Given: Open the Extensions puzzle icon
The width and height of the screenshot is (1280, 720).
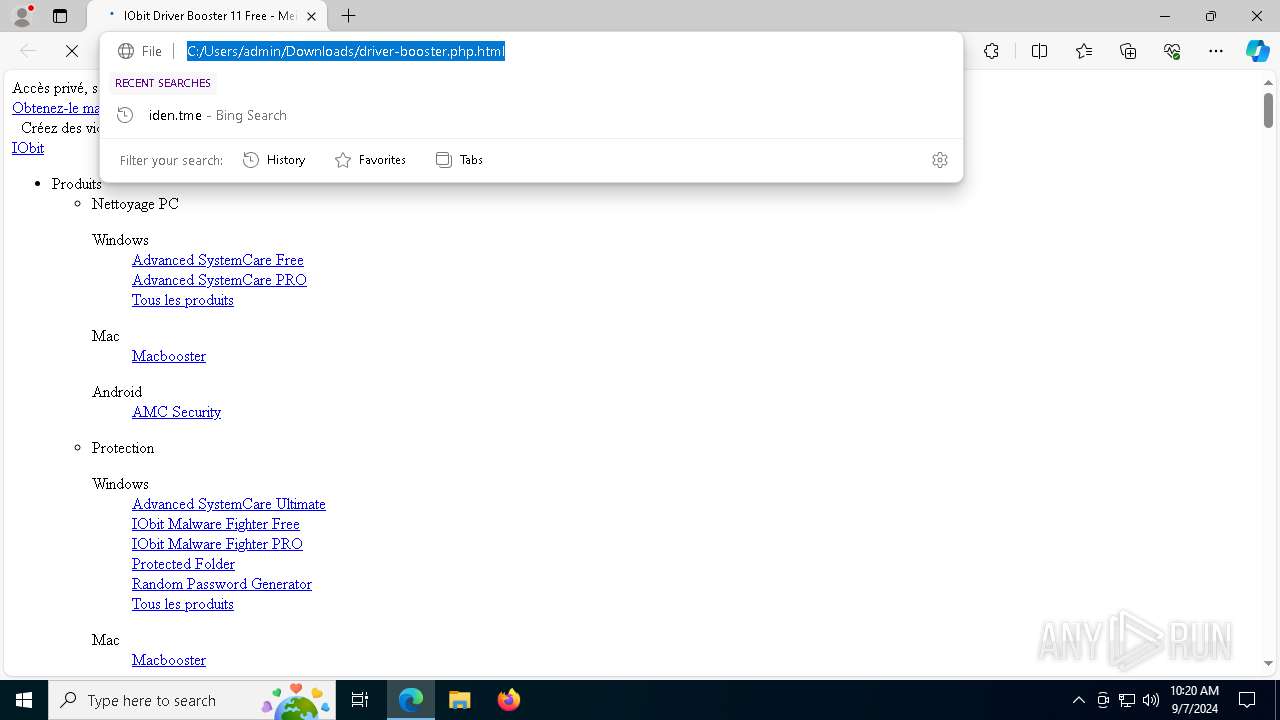Looking at the screenshot, I should coord(991,51).
